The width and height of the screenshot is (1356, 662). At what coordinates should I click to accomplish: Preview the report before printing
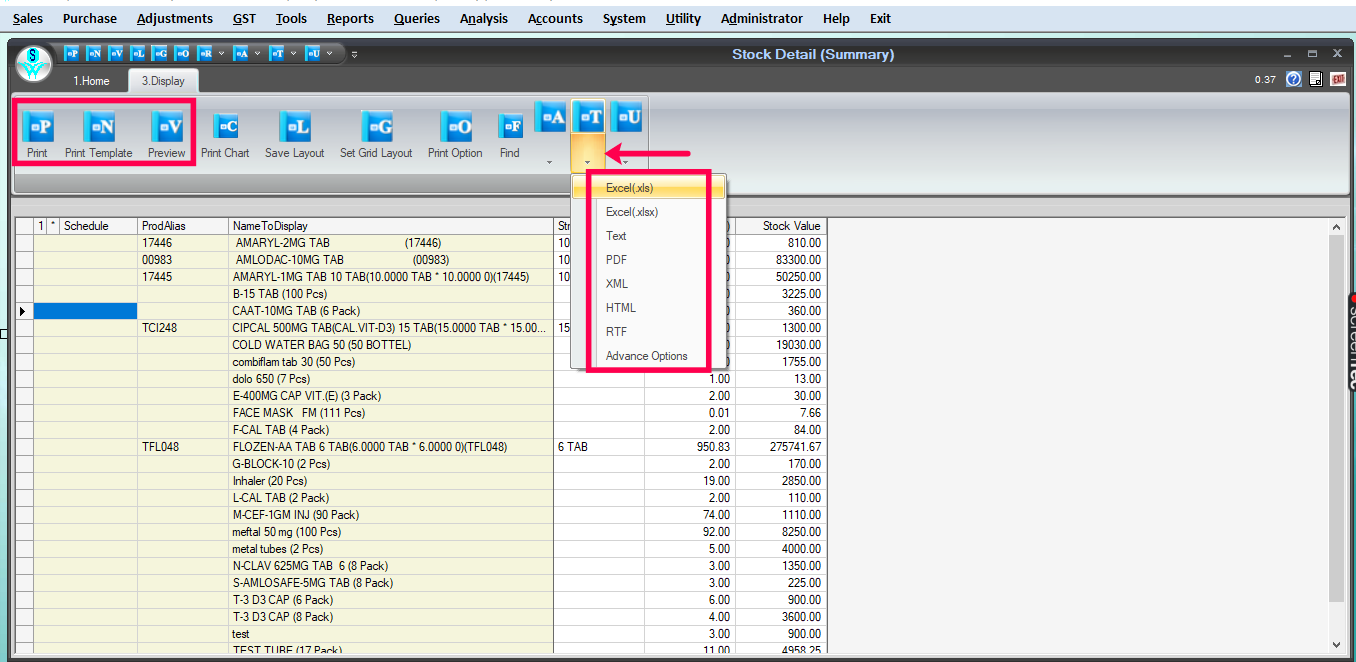point(166,133)
